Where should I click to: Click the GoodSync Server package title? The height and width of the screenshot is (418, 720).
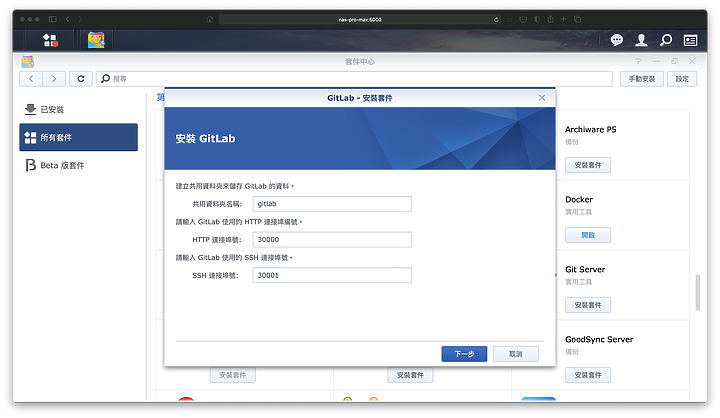tap(599, 339)
